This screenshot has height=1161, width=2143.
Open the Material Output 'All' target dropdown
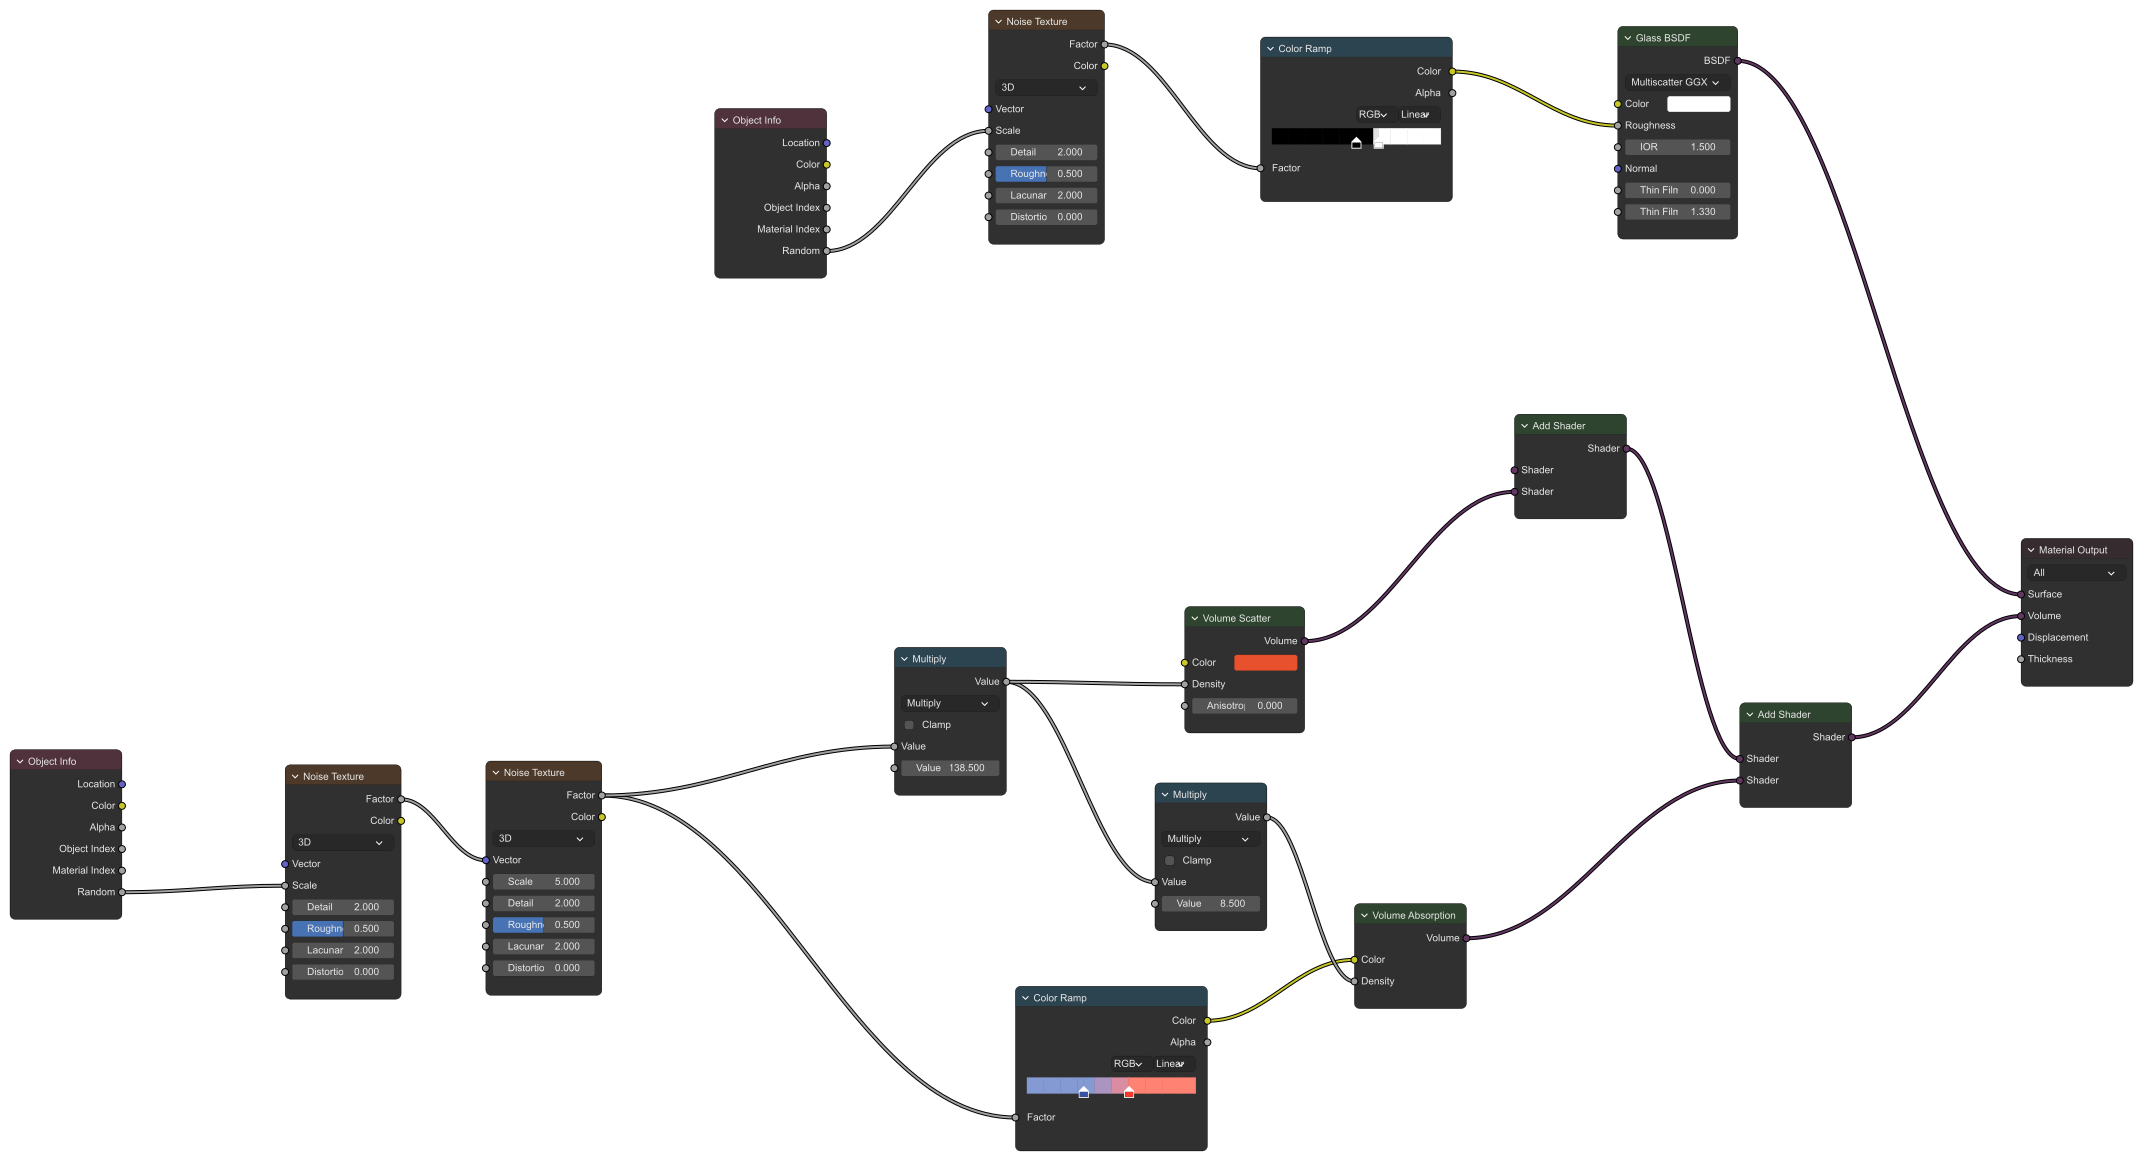coord(2075,573)
